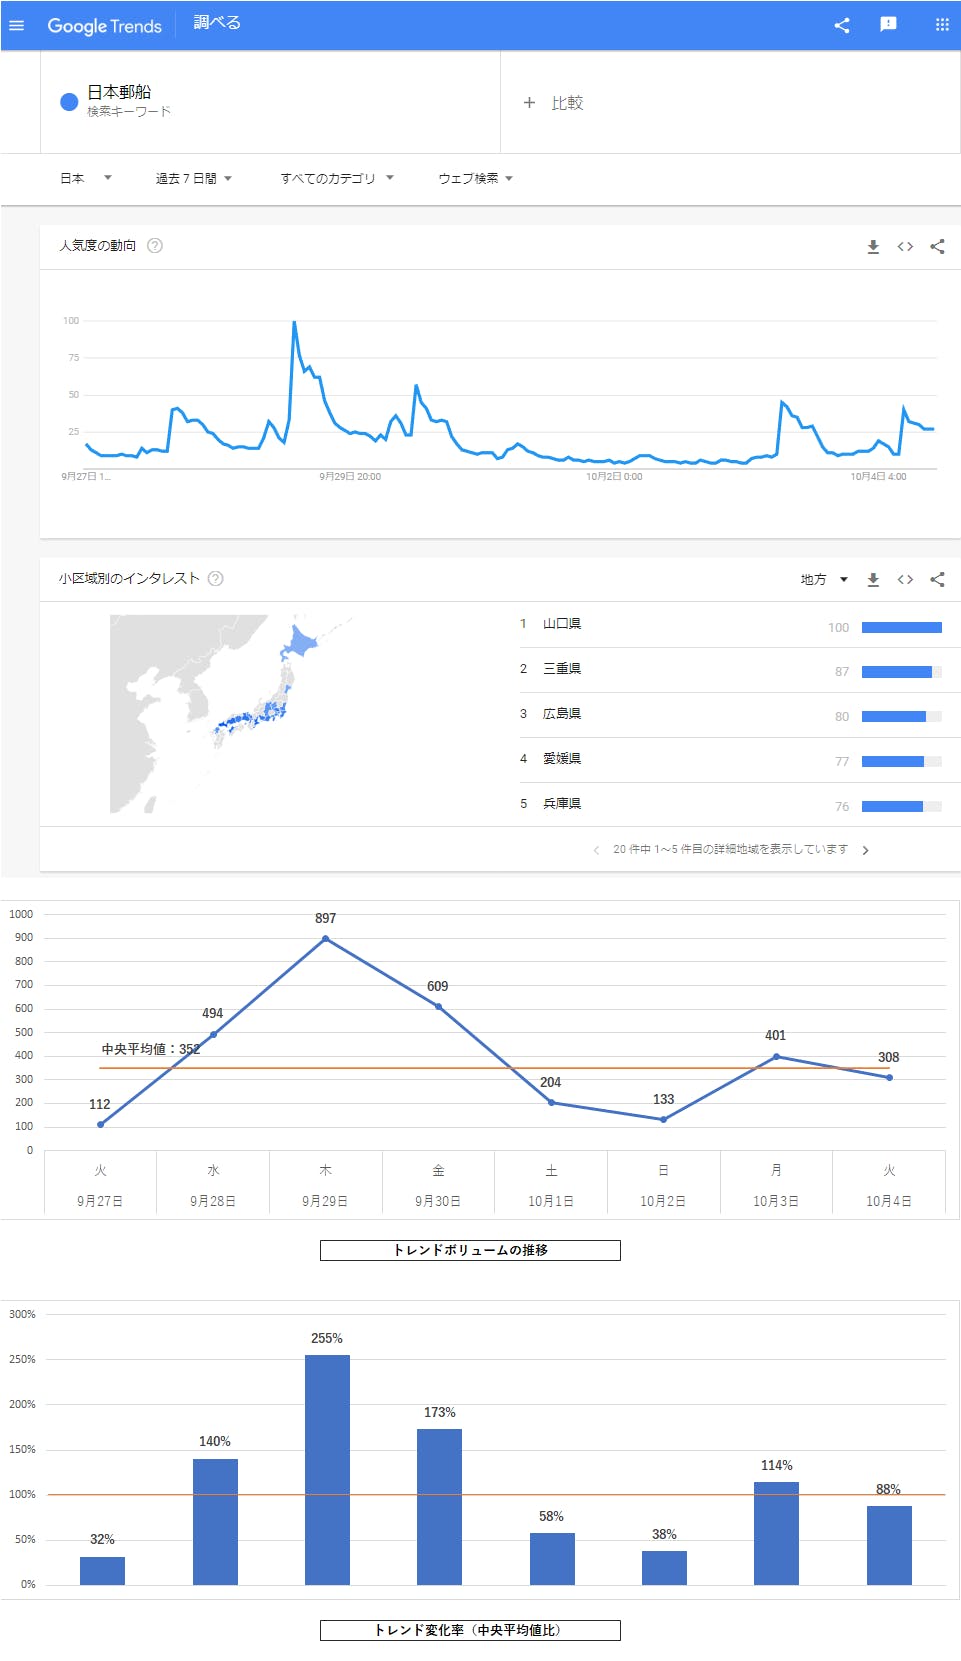Share the 人気度の動向 chart
The width and height of the screenshot is (961, 1661).
937,247
